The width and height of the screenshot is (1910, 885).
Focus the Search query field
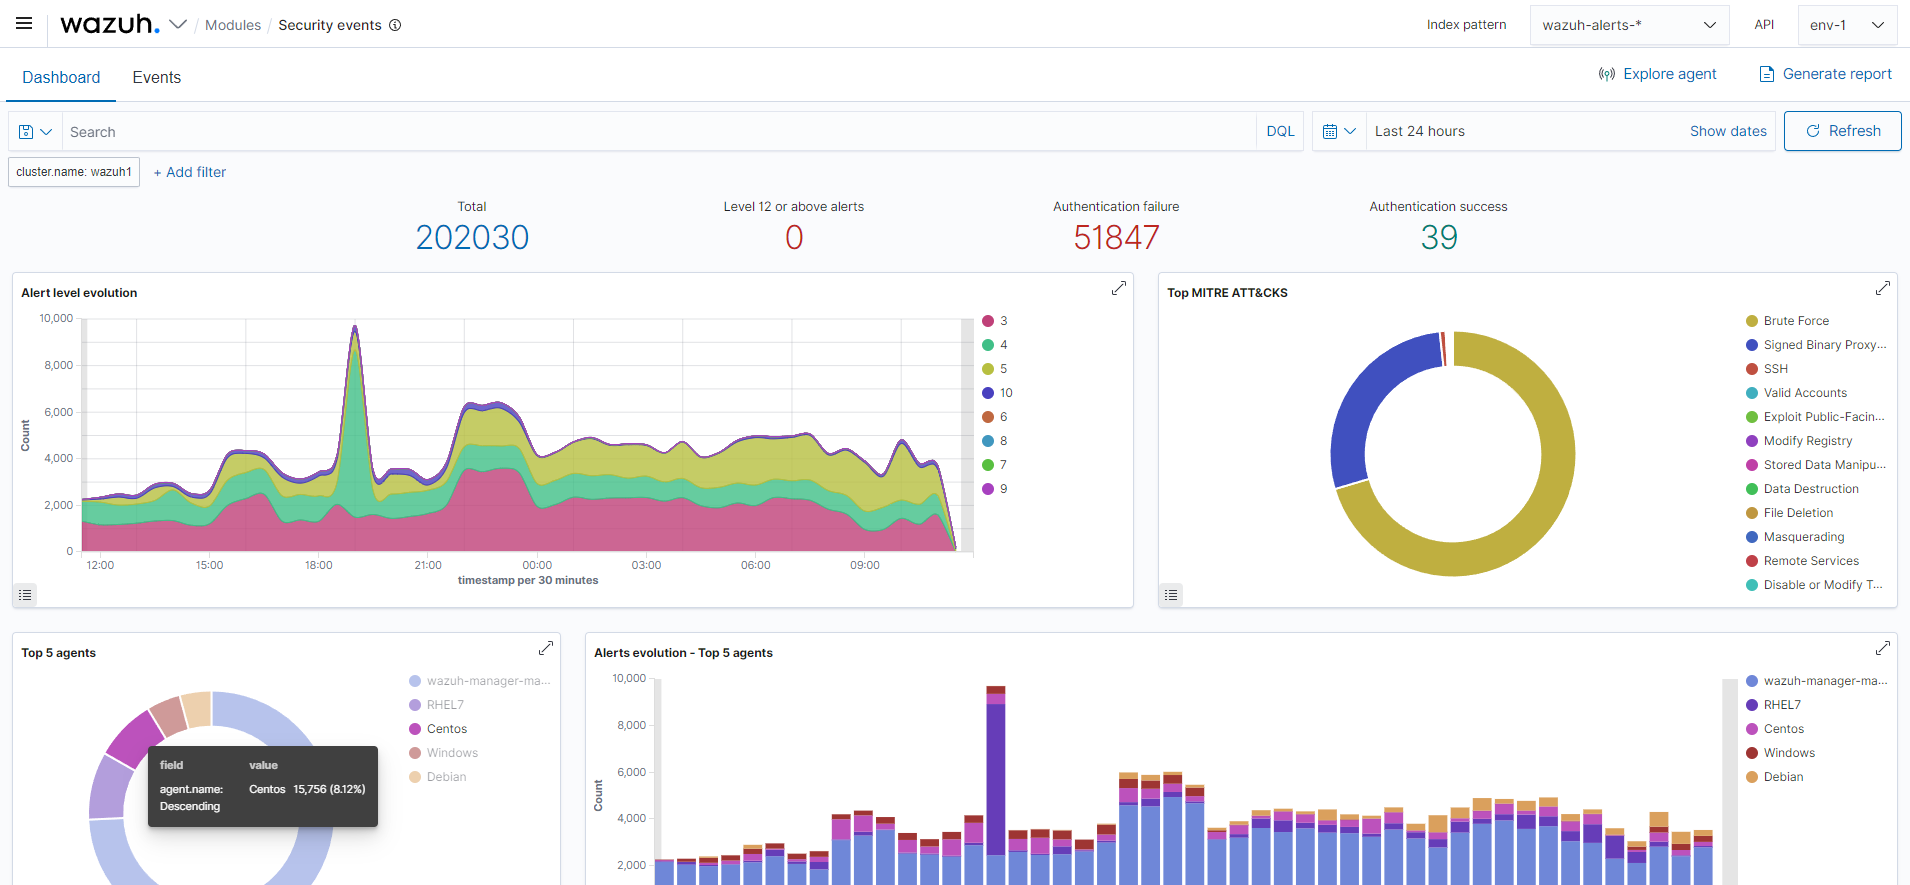[658, 131]
